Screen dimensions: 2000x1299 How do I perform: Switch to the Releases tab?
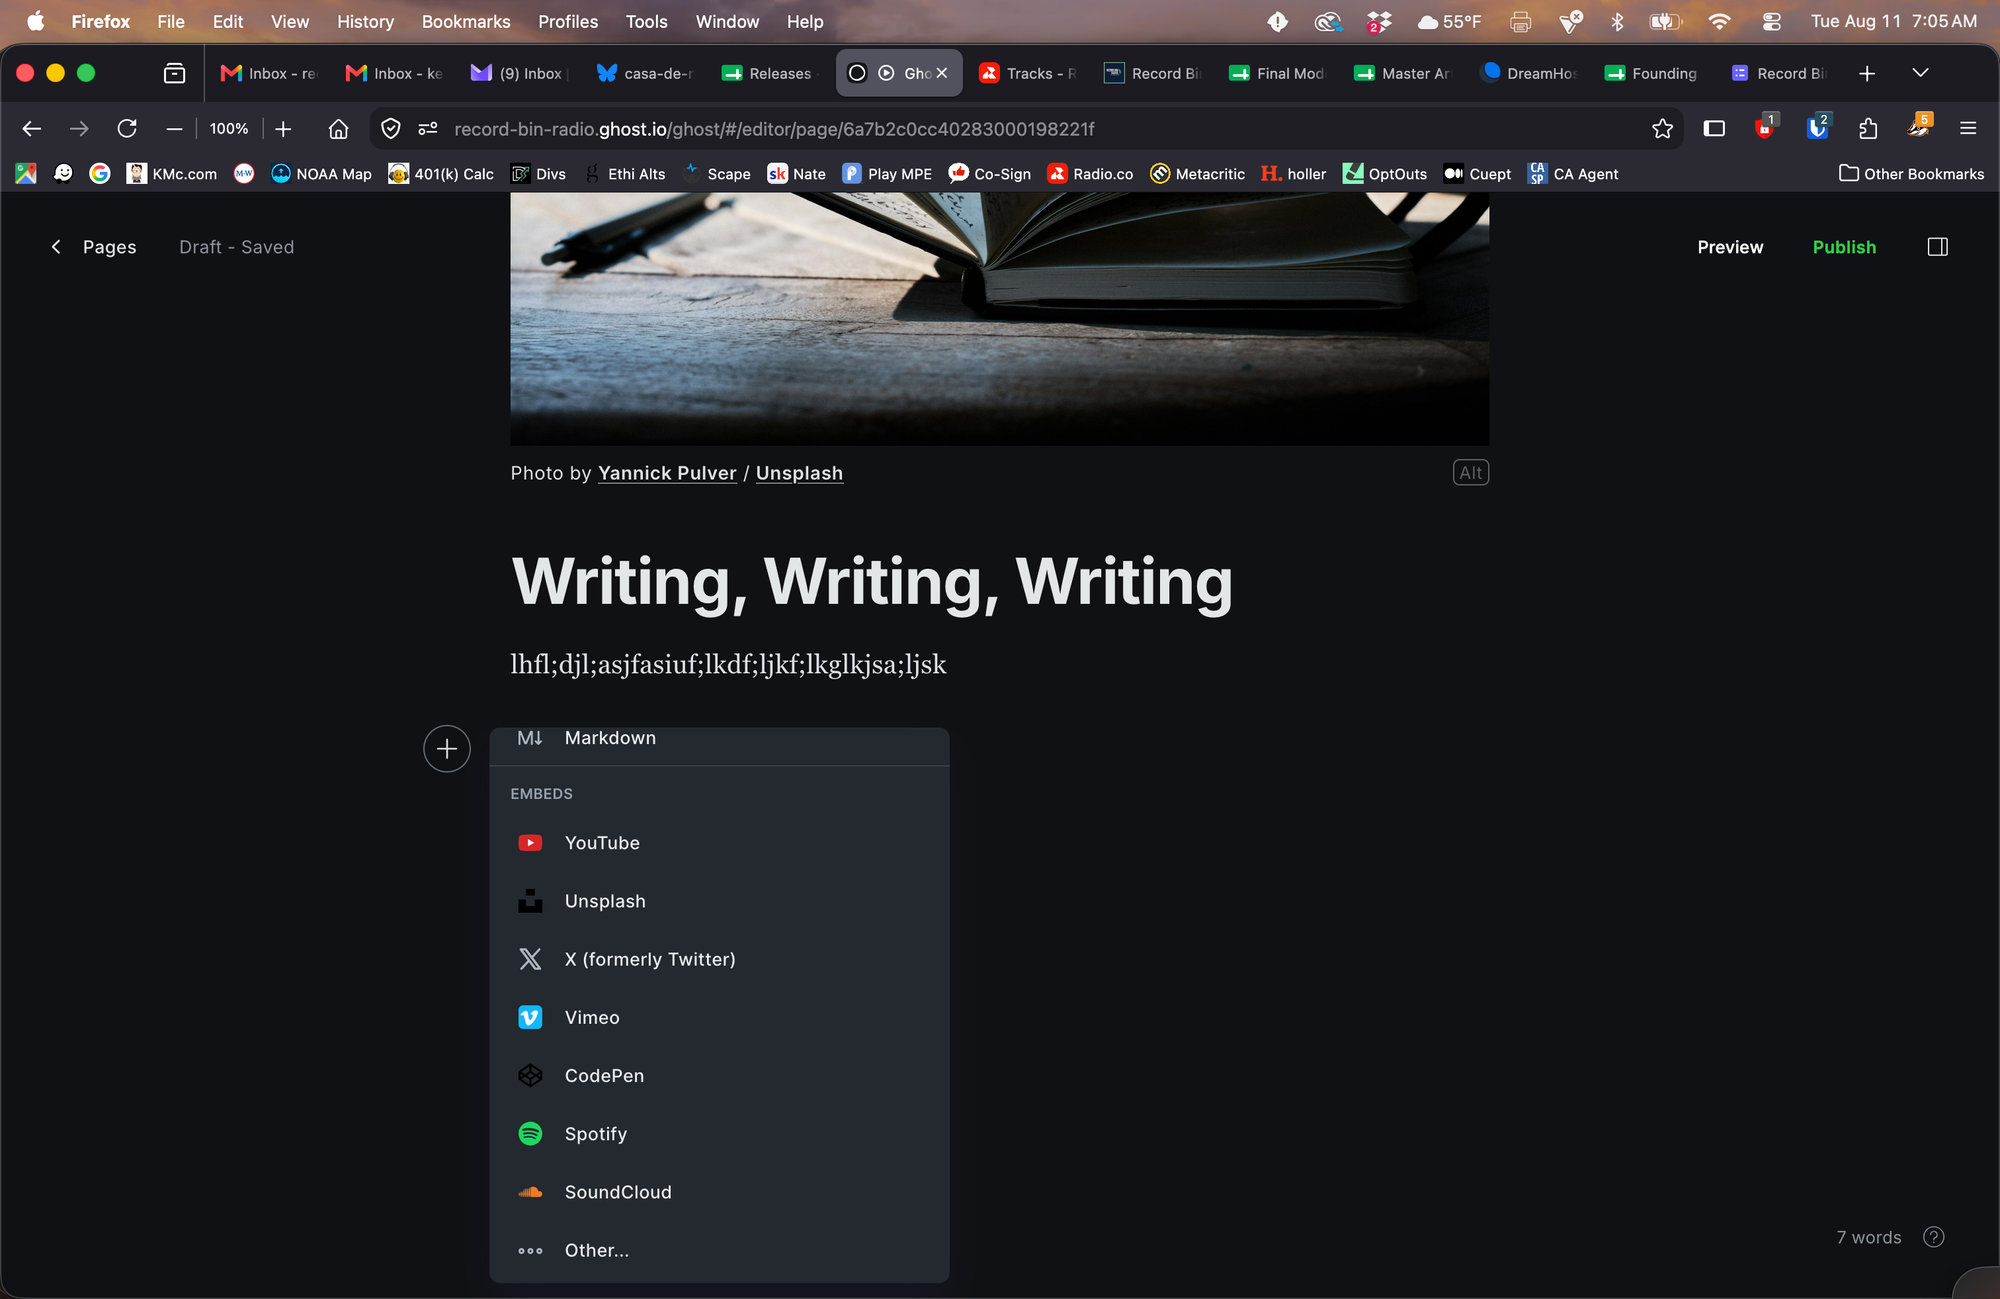pos(770,73)
